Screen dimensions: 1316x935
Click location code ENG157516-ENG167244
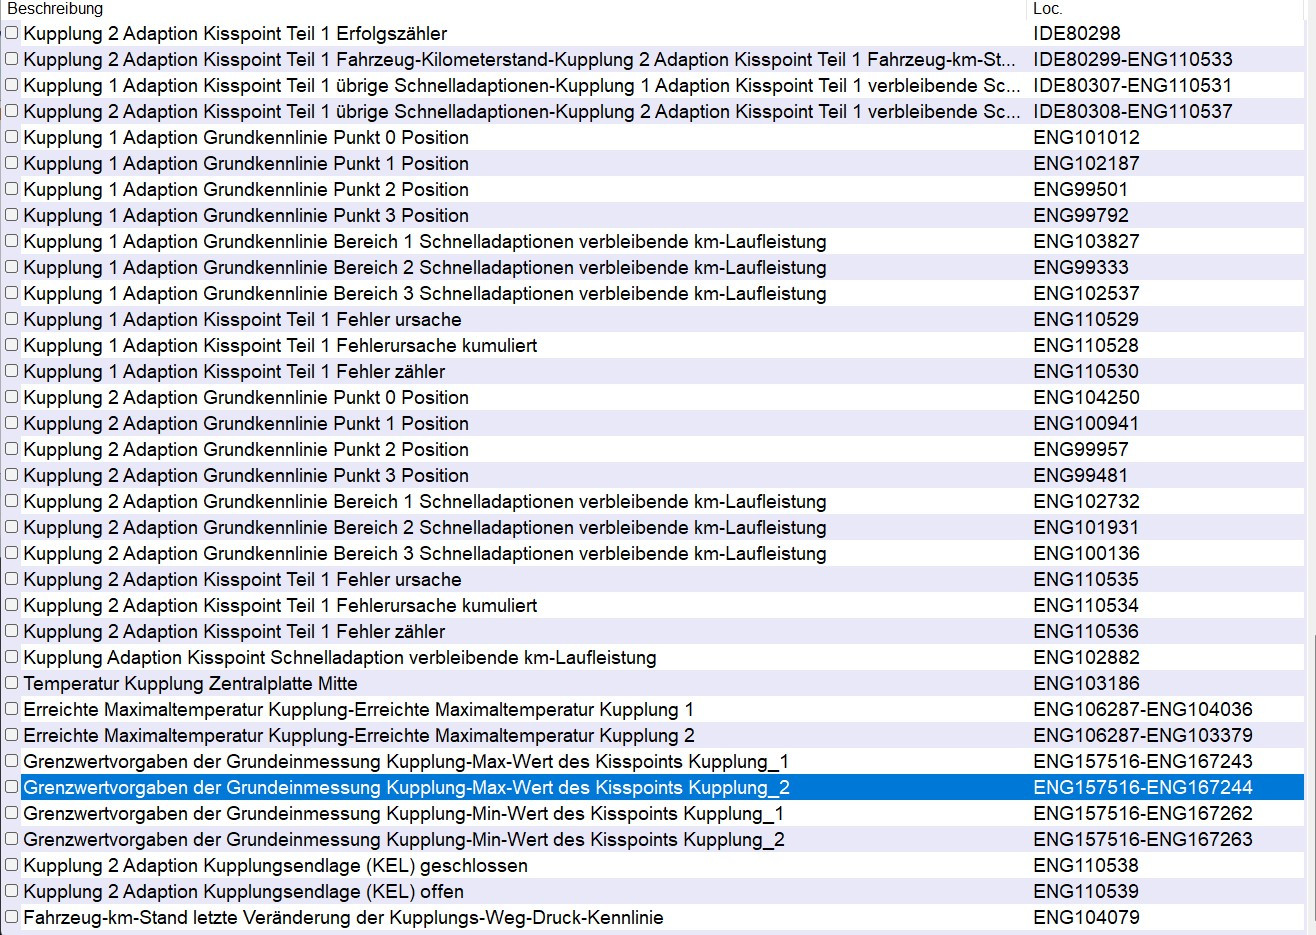pos(1143,787)
